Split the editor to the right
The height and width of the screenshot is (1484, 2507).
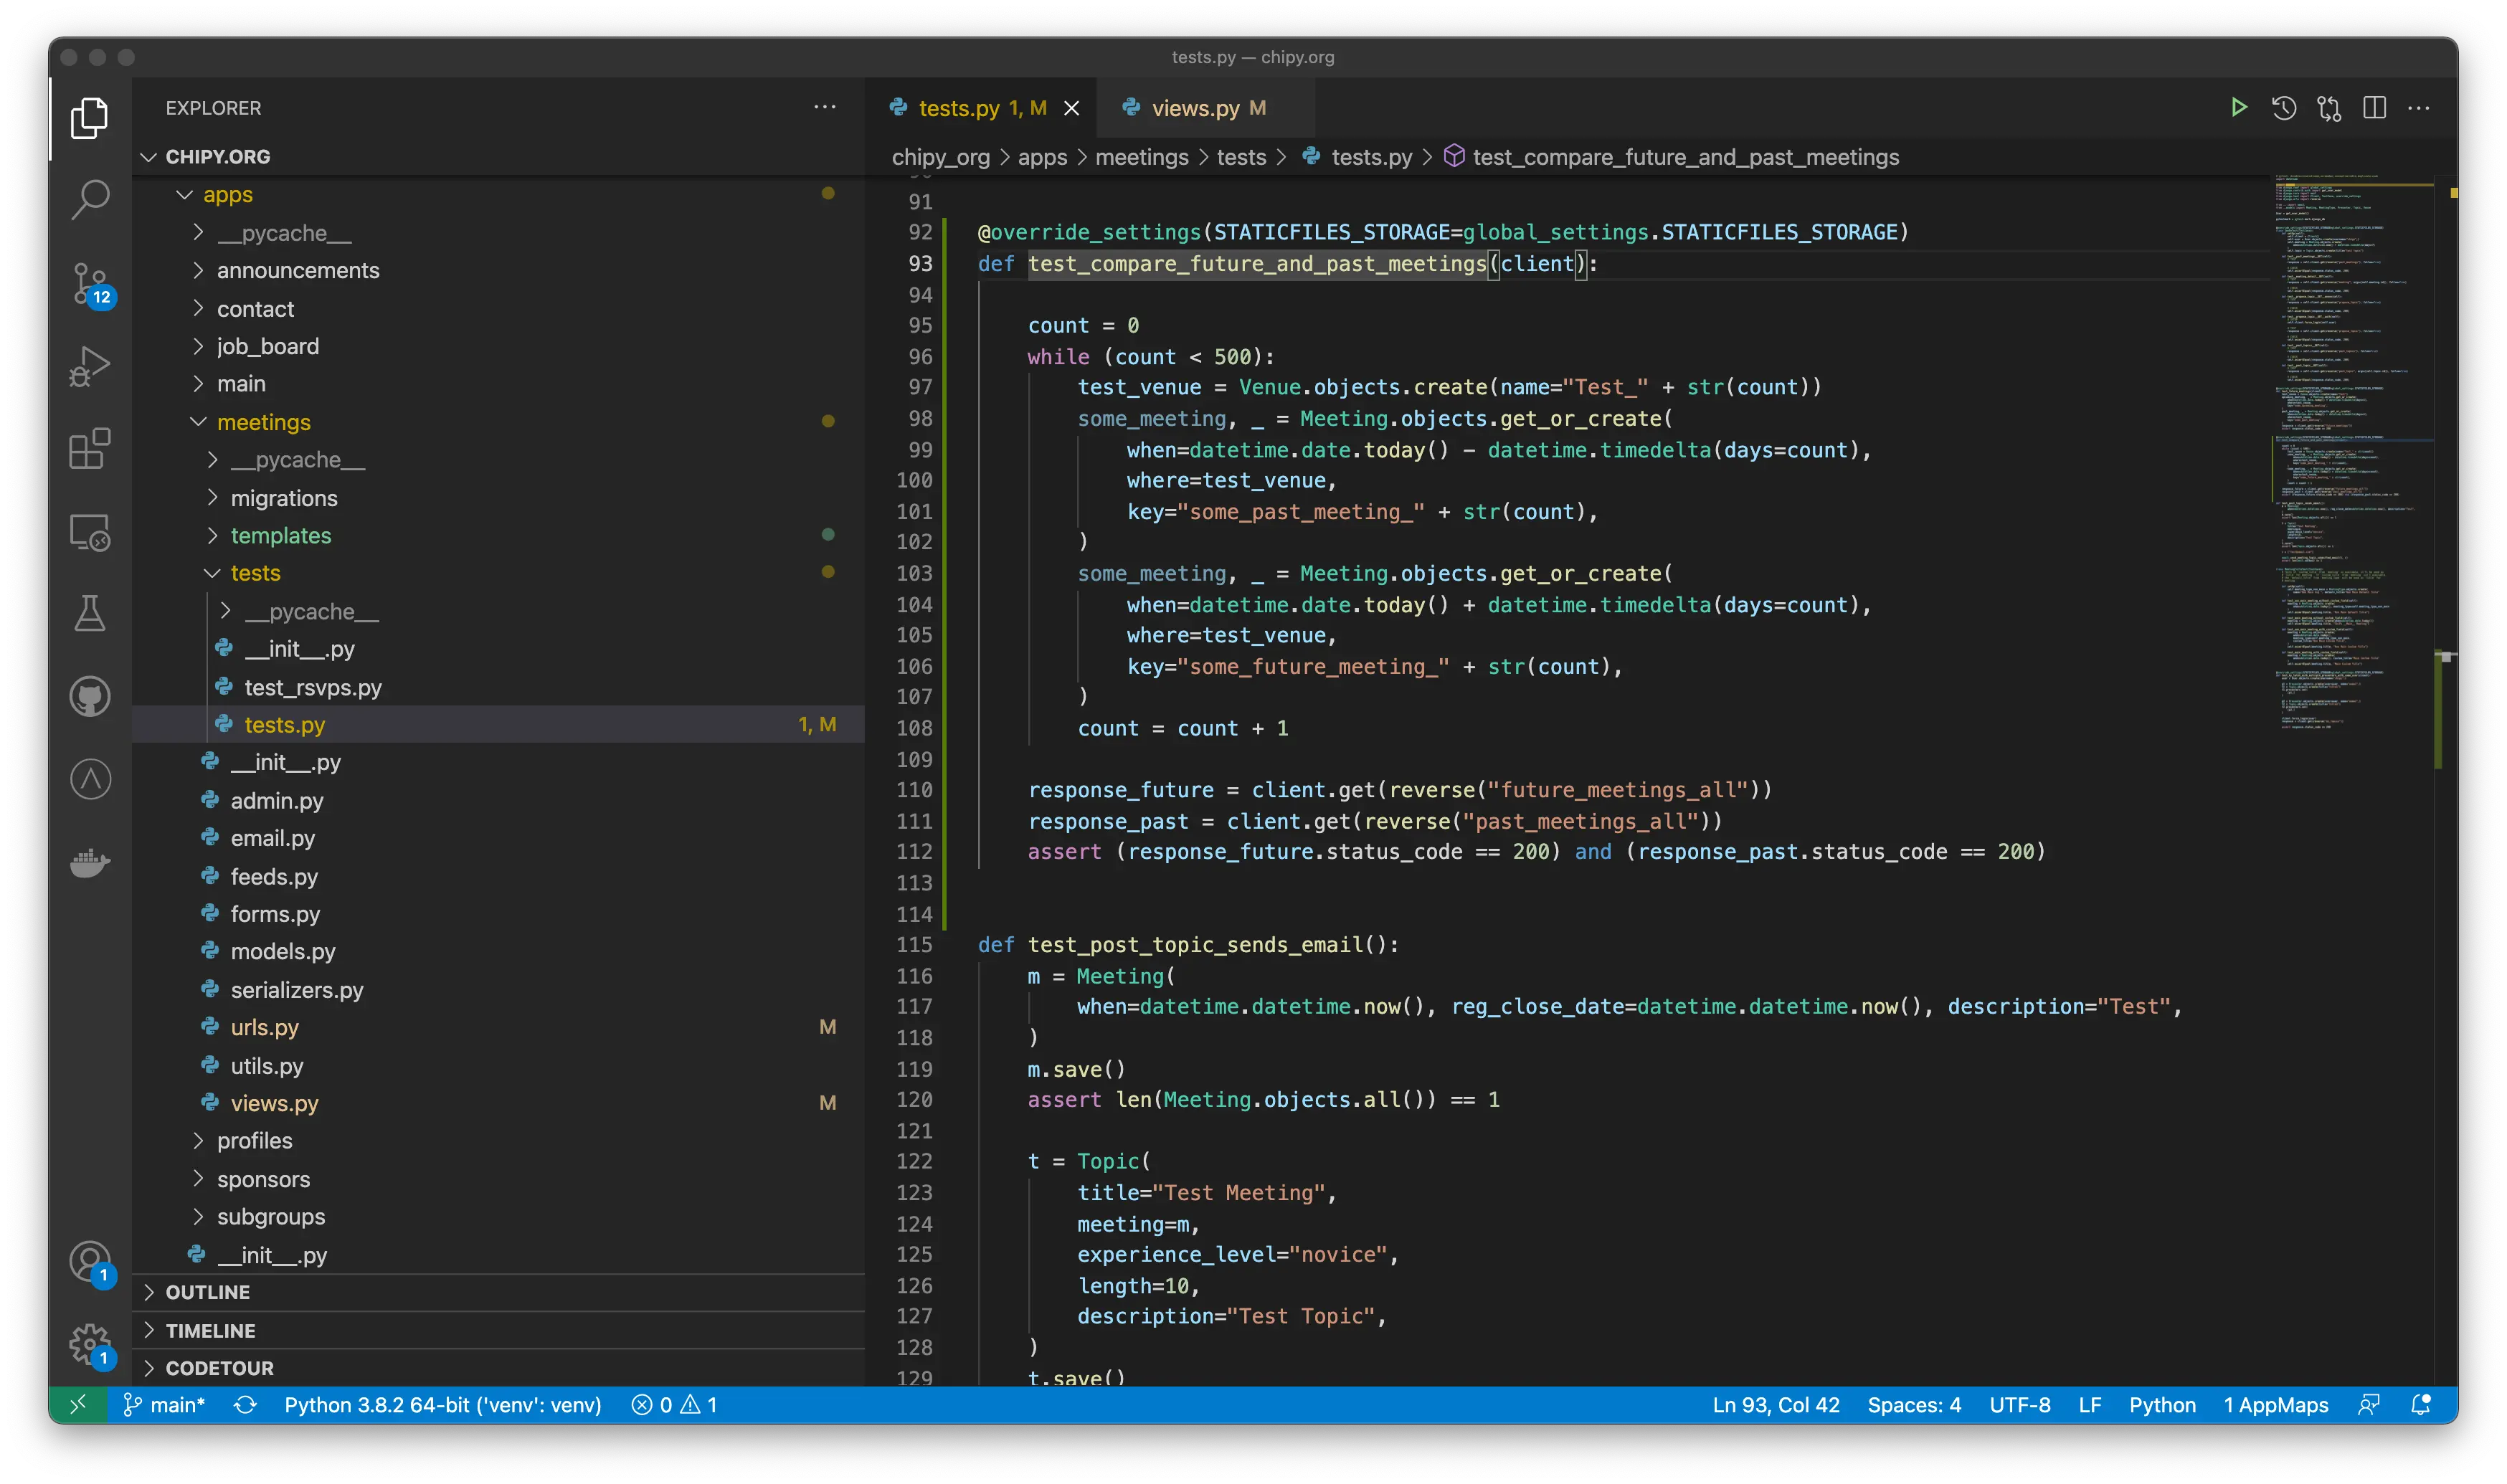(2374, 107)
